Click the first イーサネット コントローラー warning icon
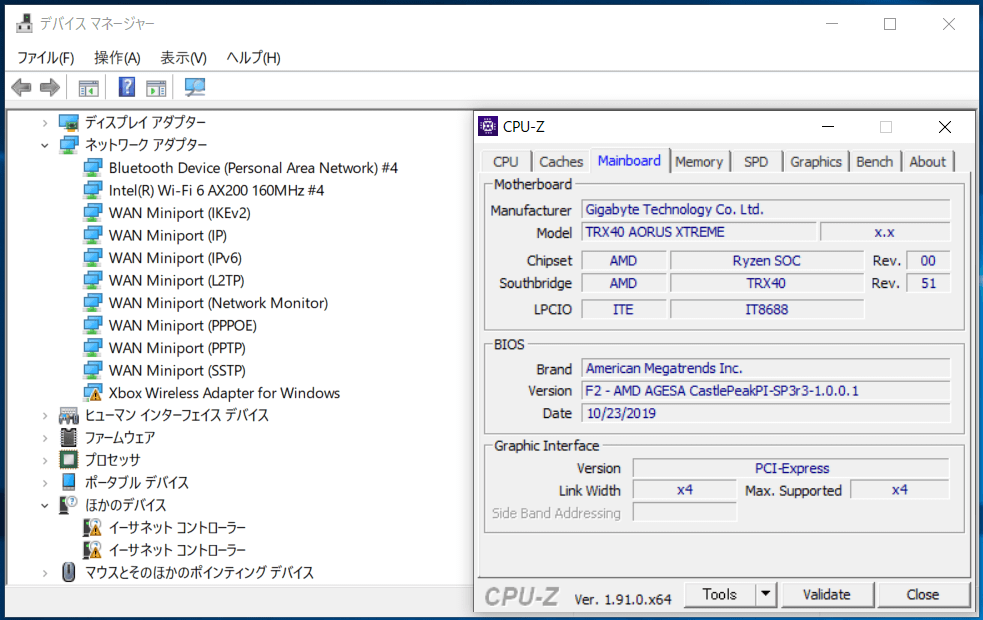Image resolution: width=983 pixels, height=620 pixels. pos(93,527)
